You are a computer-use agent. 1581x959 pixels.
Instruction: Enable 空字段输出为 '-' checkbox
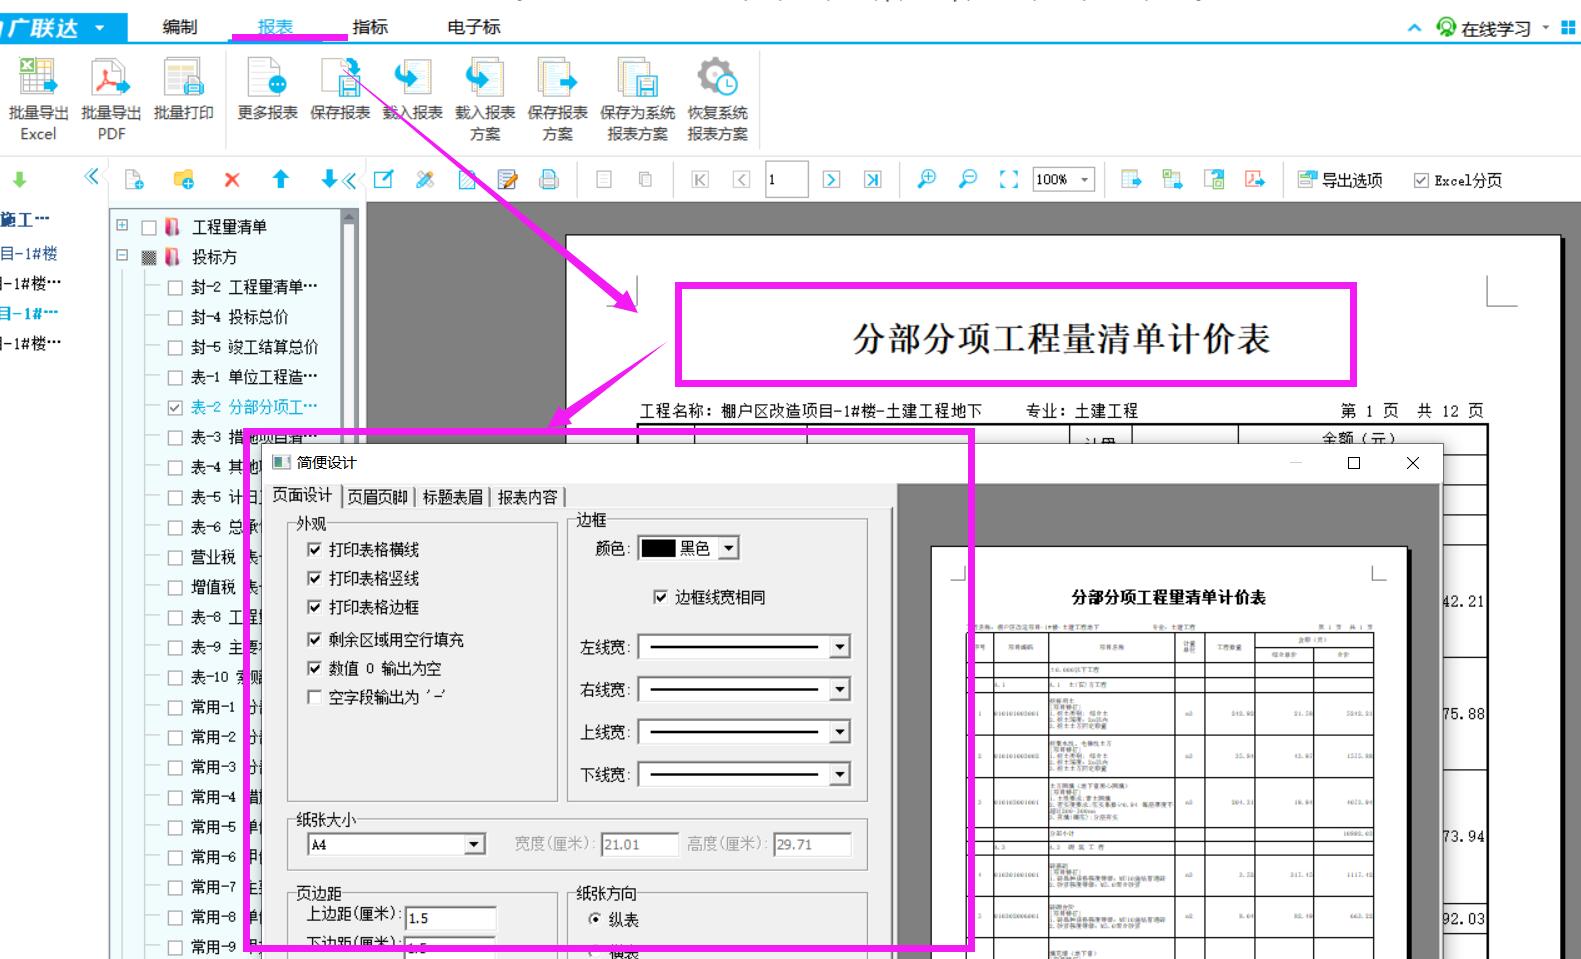pyautogui.click(x=315, y=697)
